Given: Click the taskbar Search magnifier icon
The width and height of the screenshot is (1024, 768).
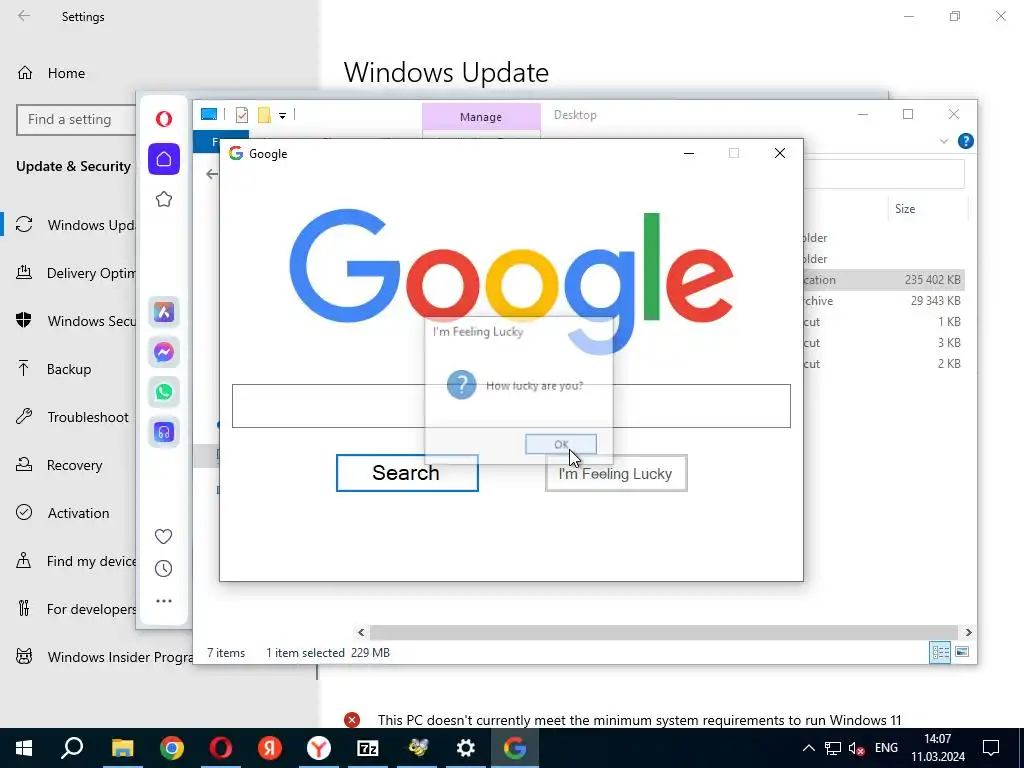Looking at the screenshot, I should (x=72, y=748).
